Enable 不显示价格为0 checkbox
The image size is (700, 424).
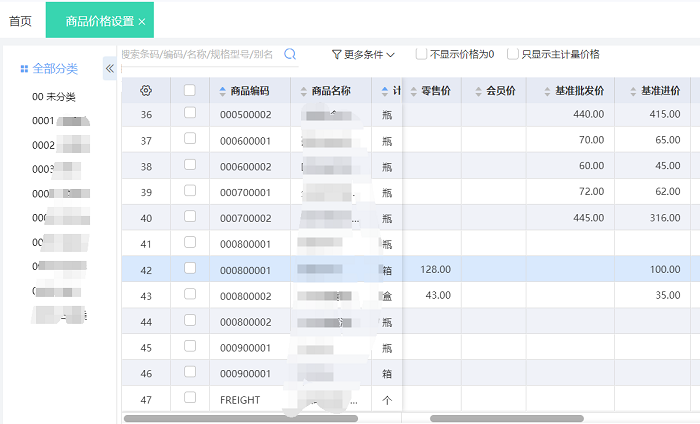click(x=421, y=54)
